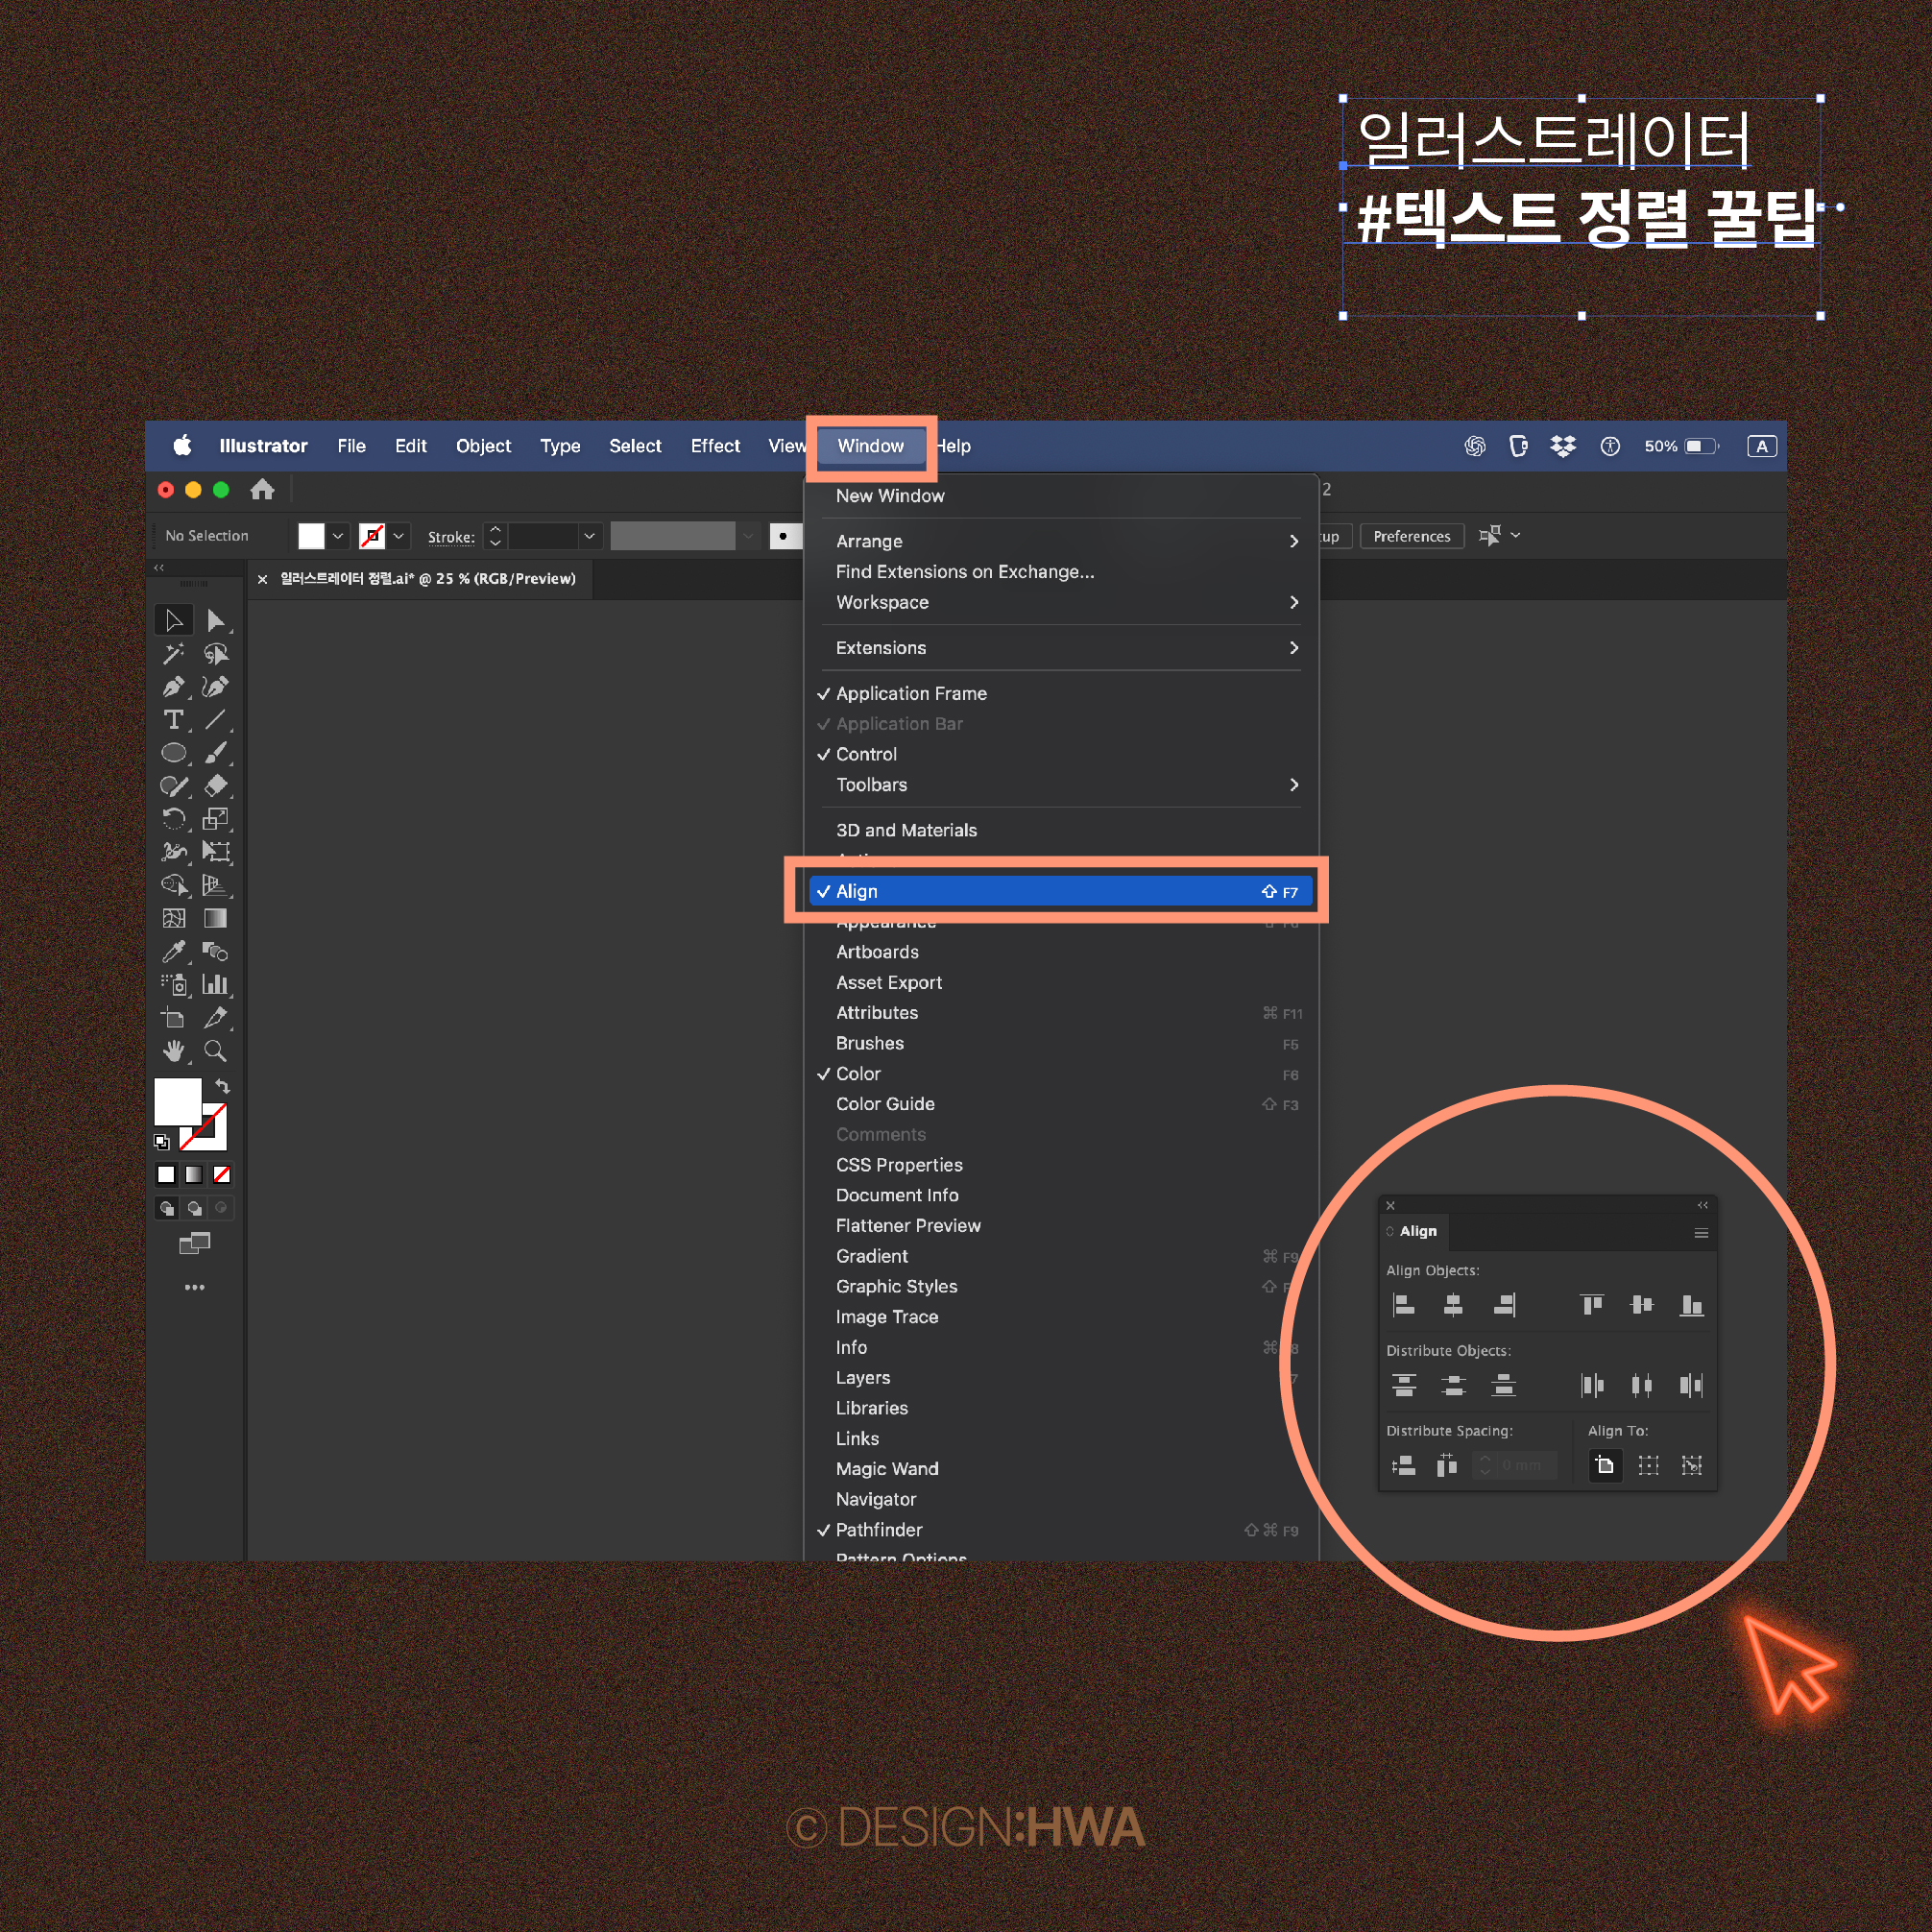The width and height of the screenshot is (1932, 1932).
Task: Activate the Zoom tool
Action: click(215, 1051)
